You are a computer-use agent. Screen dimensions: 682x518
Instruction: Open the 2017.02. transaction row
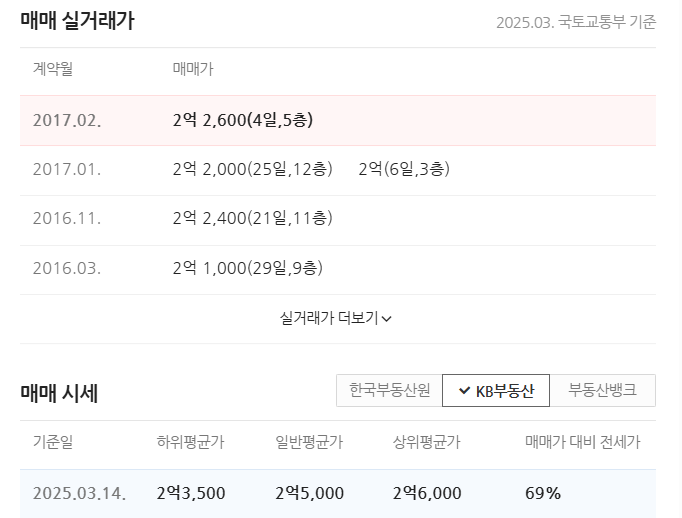pyautogui.click(x=338, y=120)
